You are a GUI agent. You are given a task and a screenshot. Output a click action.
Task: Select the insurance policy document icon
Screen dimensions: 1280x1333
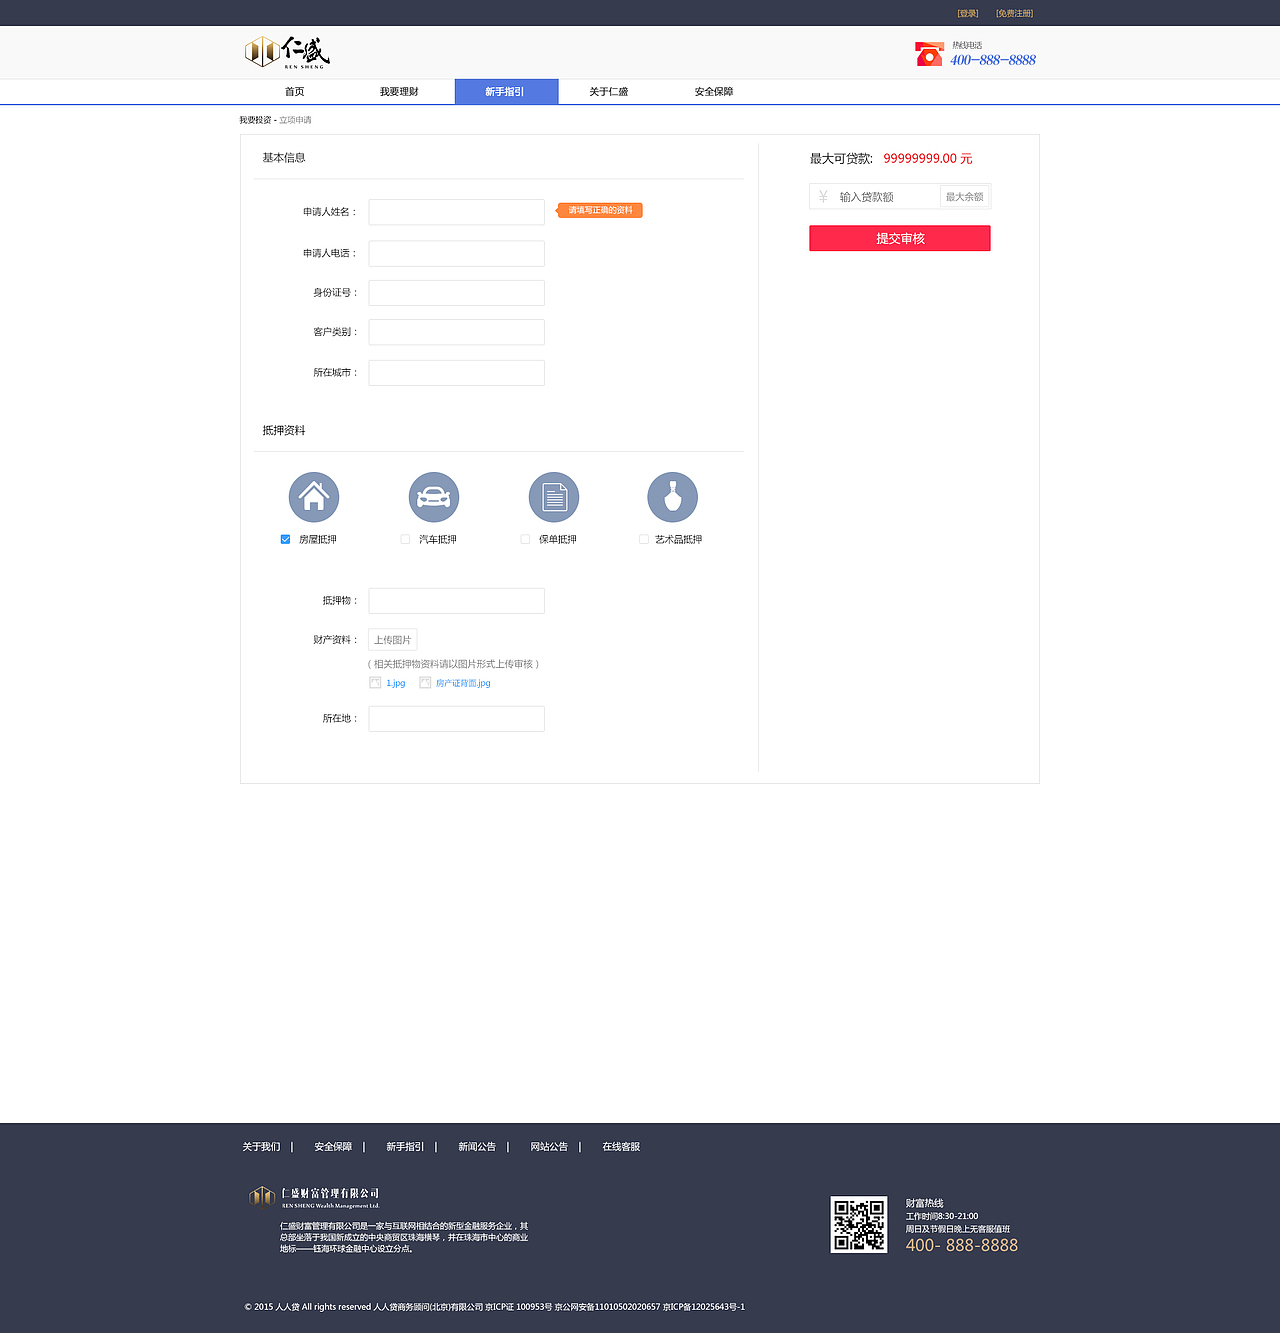554,497
